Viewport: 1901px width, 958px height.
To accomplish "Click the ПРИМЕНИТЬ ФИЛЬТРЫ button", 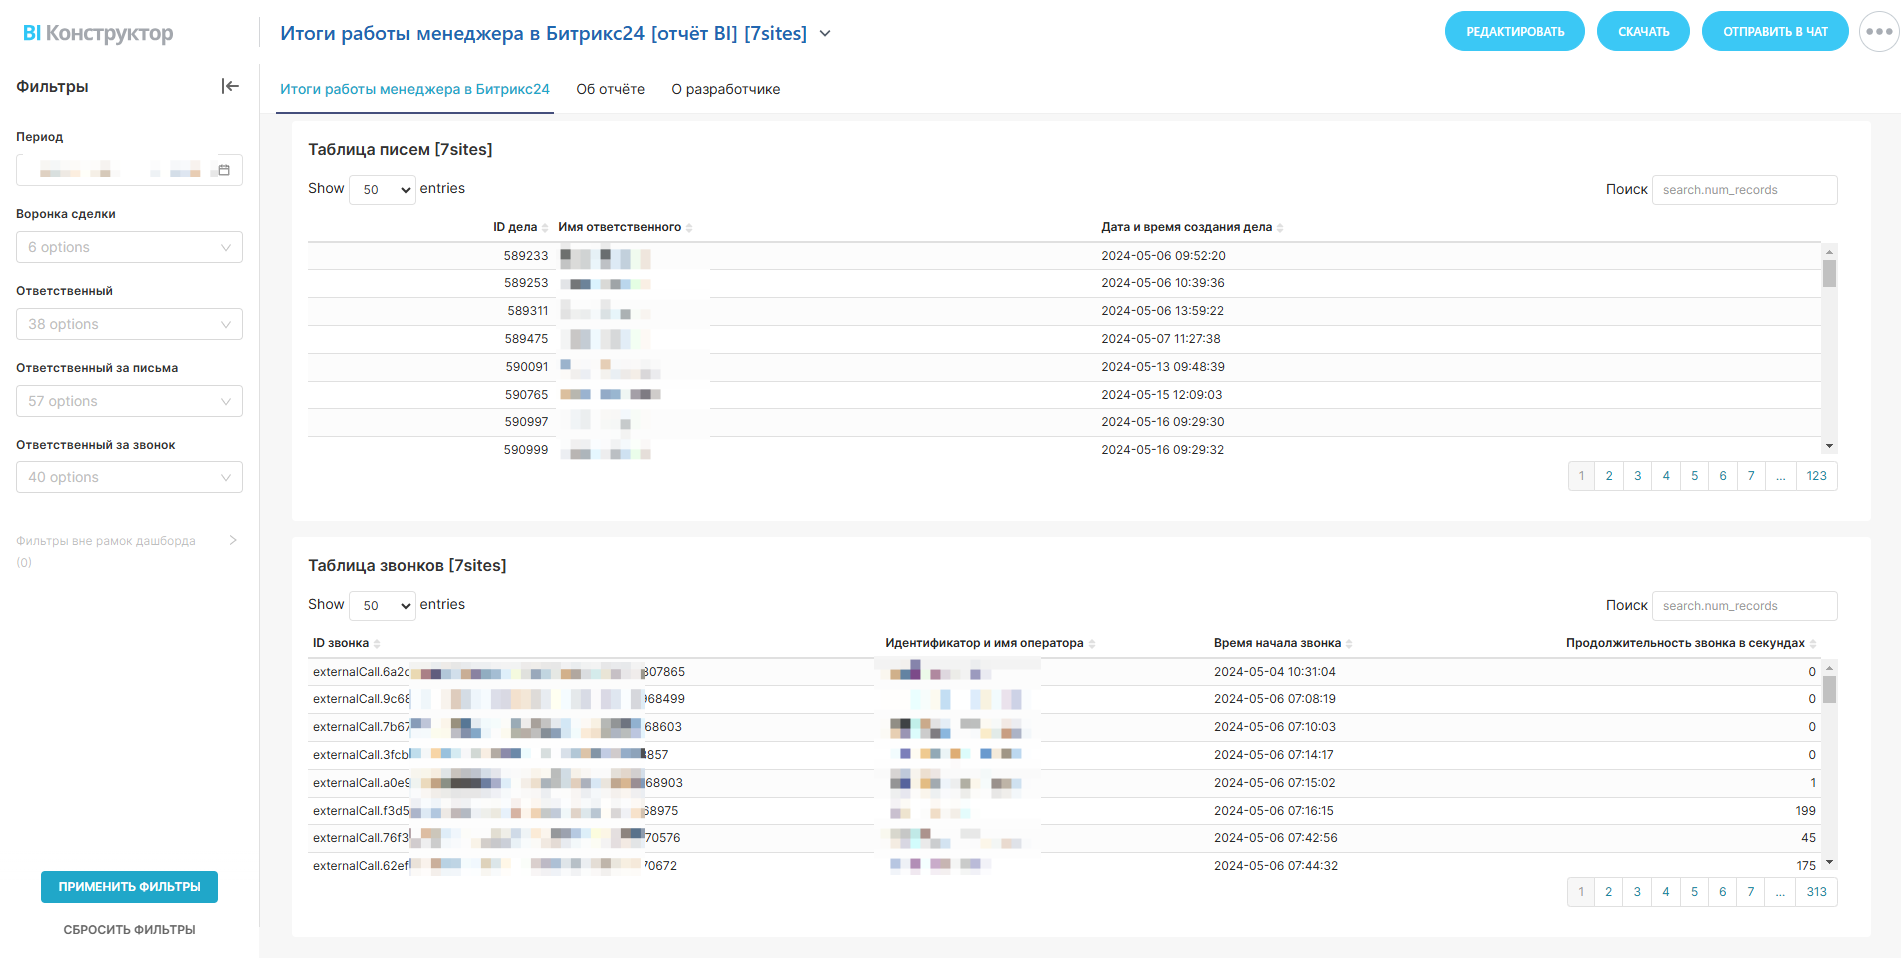I will tap(129, 887).
